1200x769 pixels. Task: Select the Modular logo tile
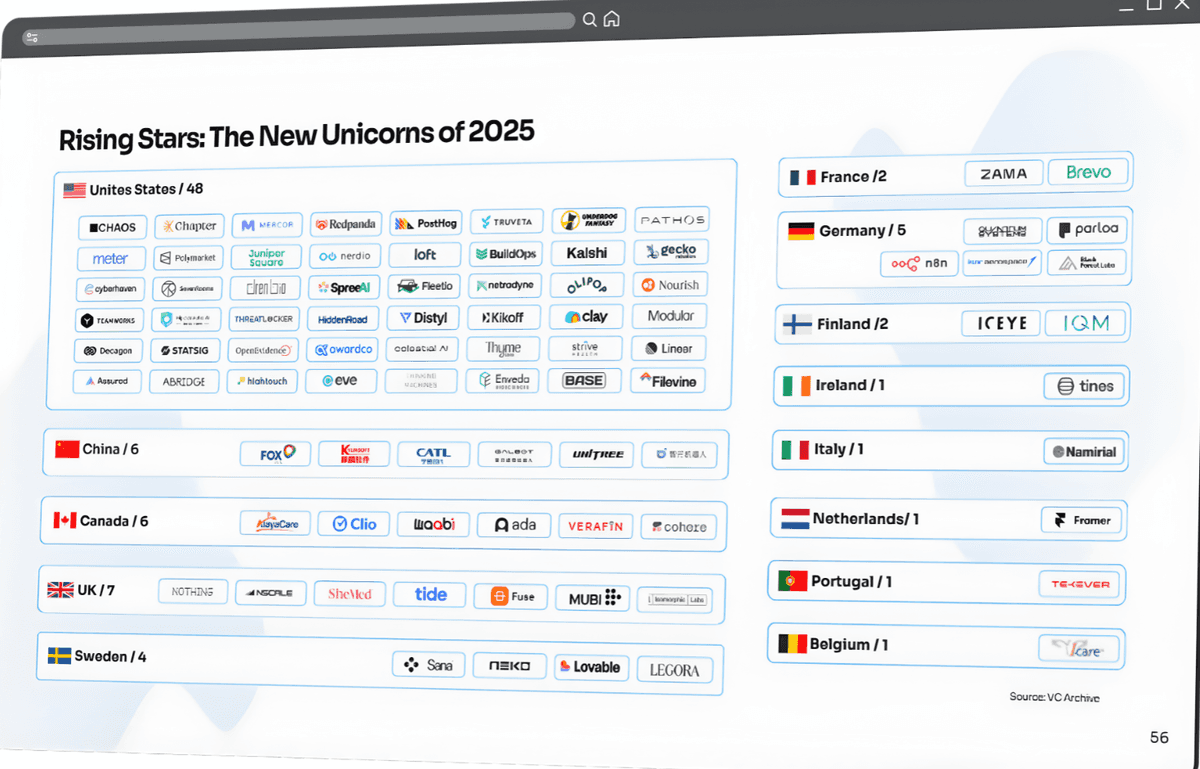pyautogui.click(x=669, y=316)
